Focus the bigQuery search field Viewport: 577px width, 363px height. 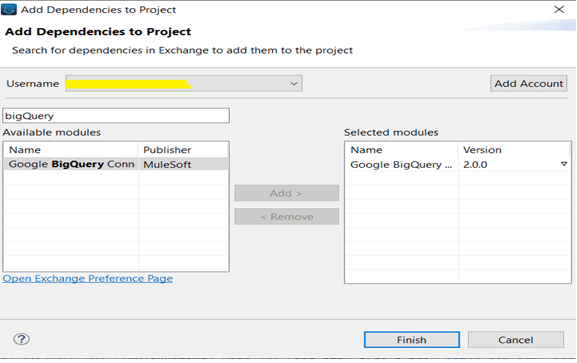pyautogui.click(x=116, y=116)
